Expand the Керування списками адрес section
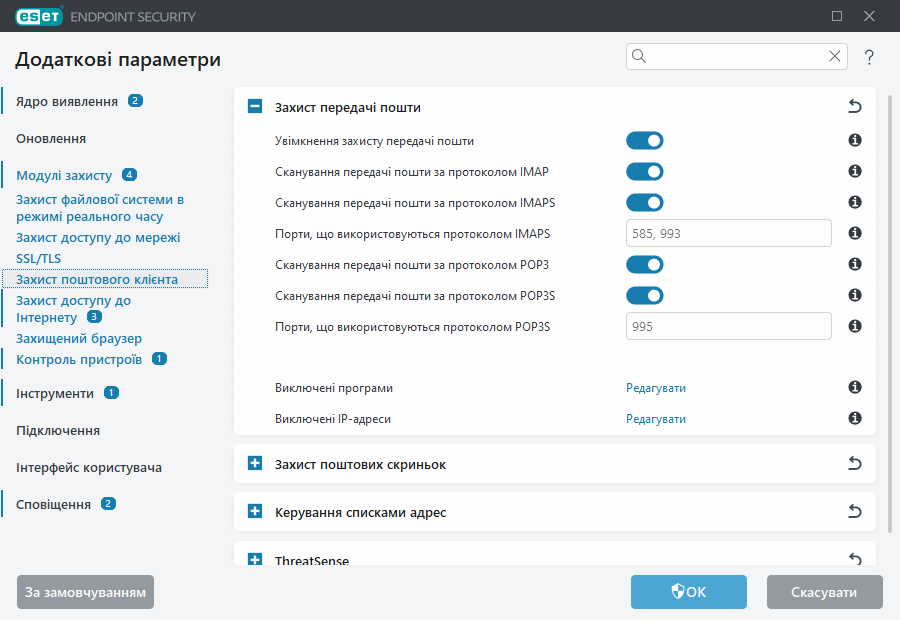 pyautogui.click(x=255, y=512)
